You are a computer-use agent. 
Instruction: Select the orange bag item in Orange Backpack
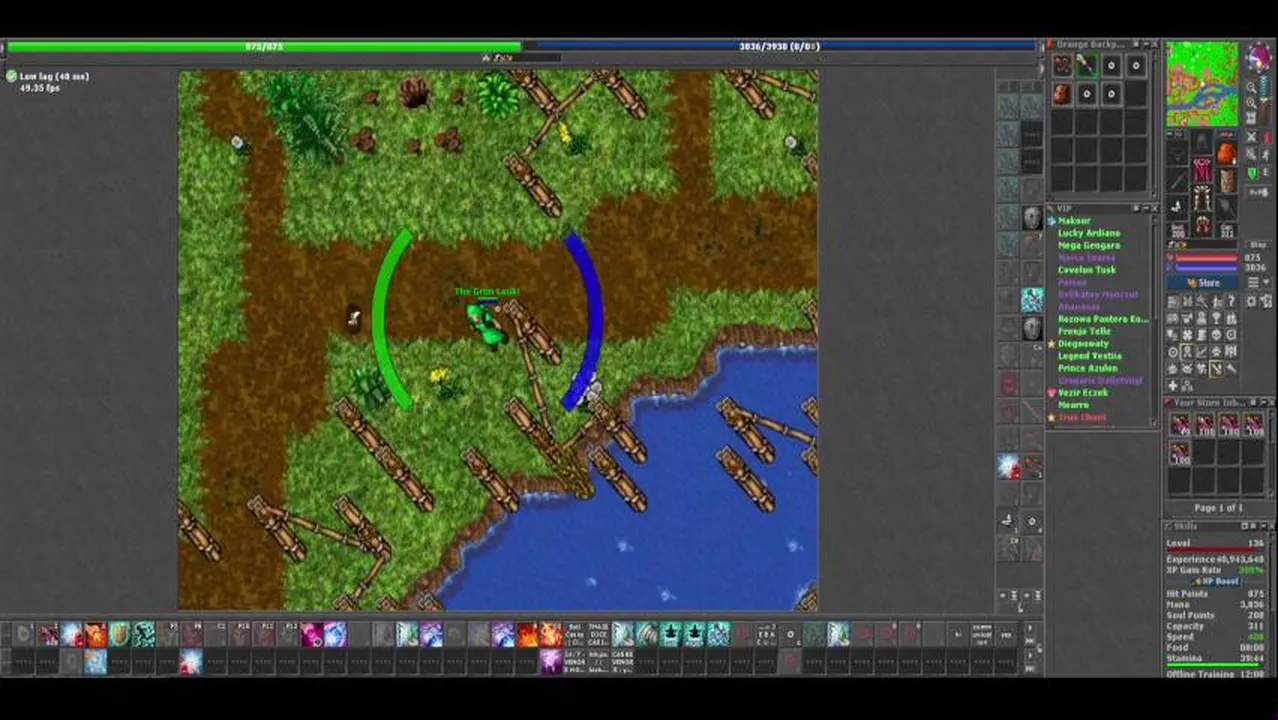(1061, 93)
